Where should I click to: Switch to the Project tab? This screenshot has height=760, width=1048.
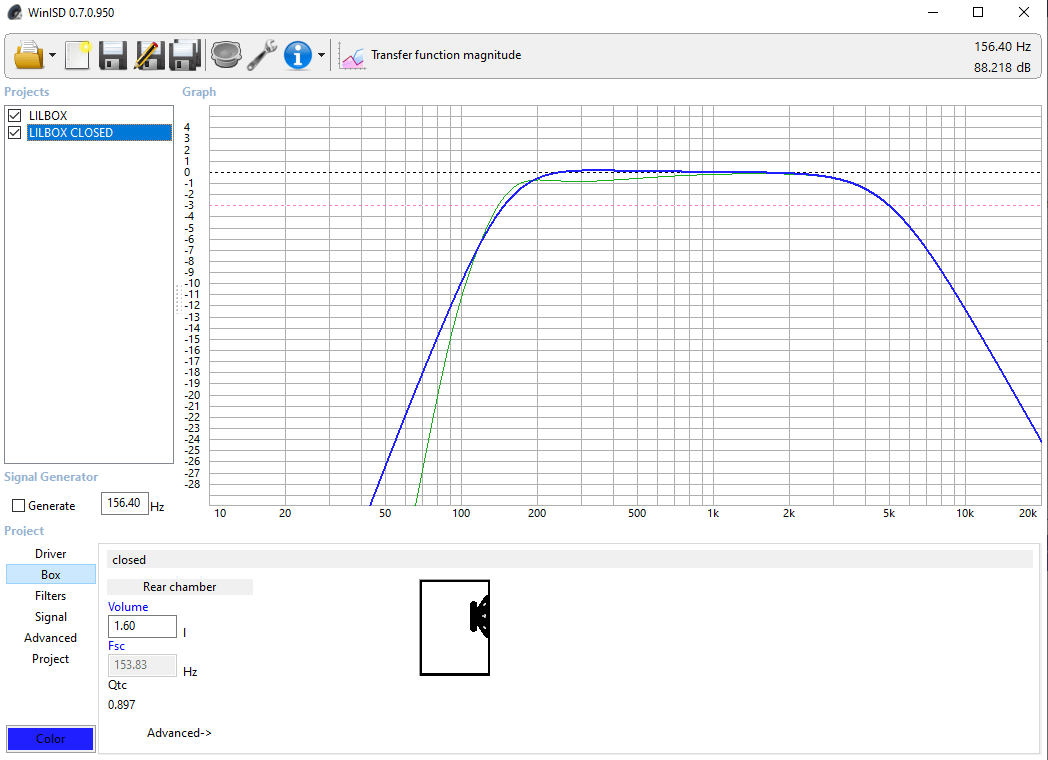pos(51,659)
